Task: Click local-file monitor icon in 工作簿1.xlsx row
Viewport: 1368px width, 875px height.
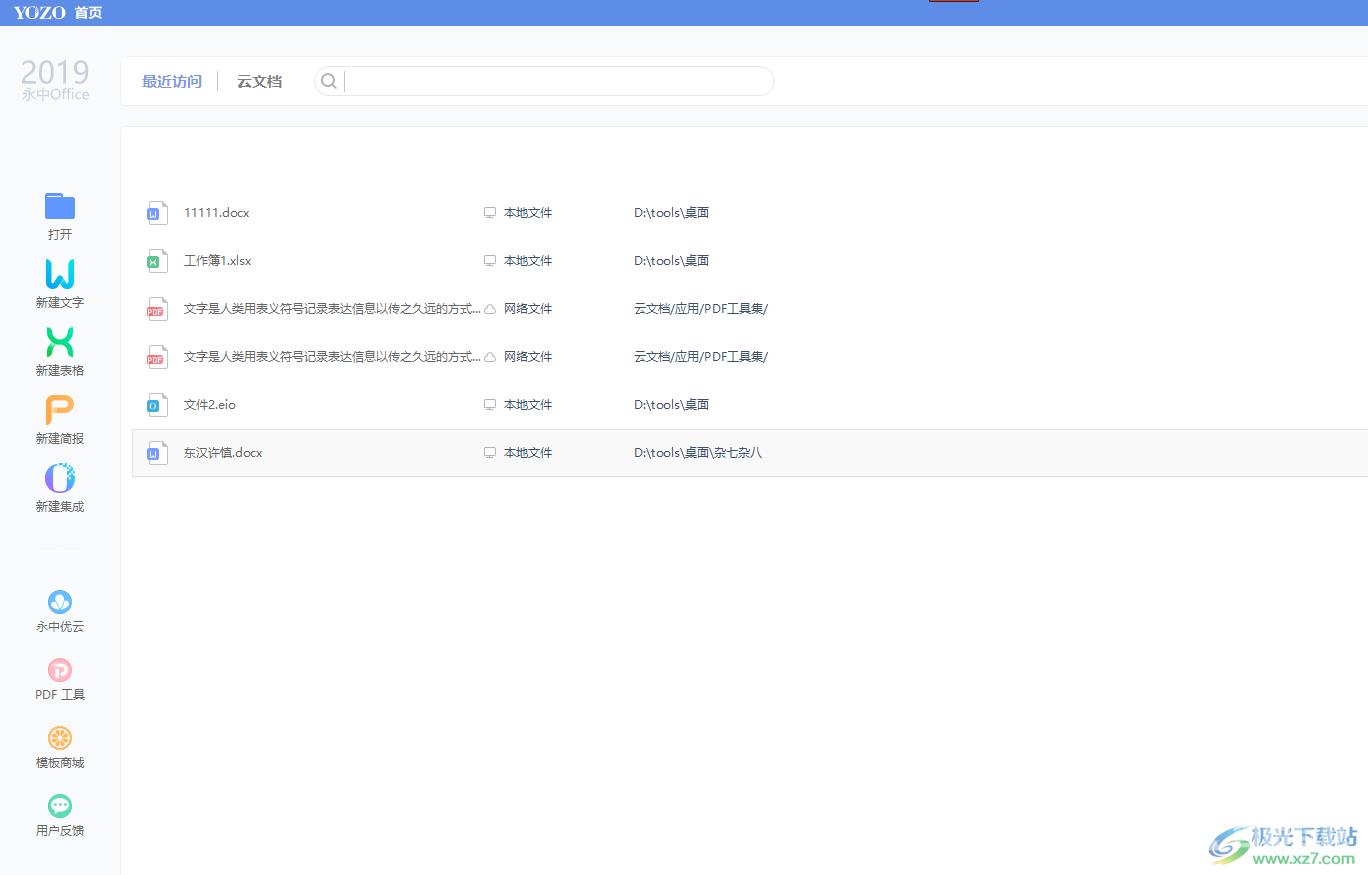Action: pyautogui.click(x=490, y=261)
